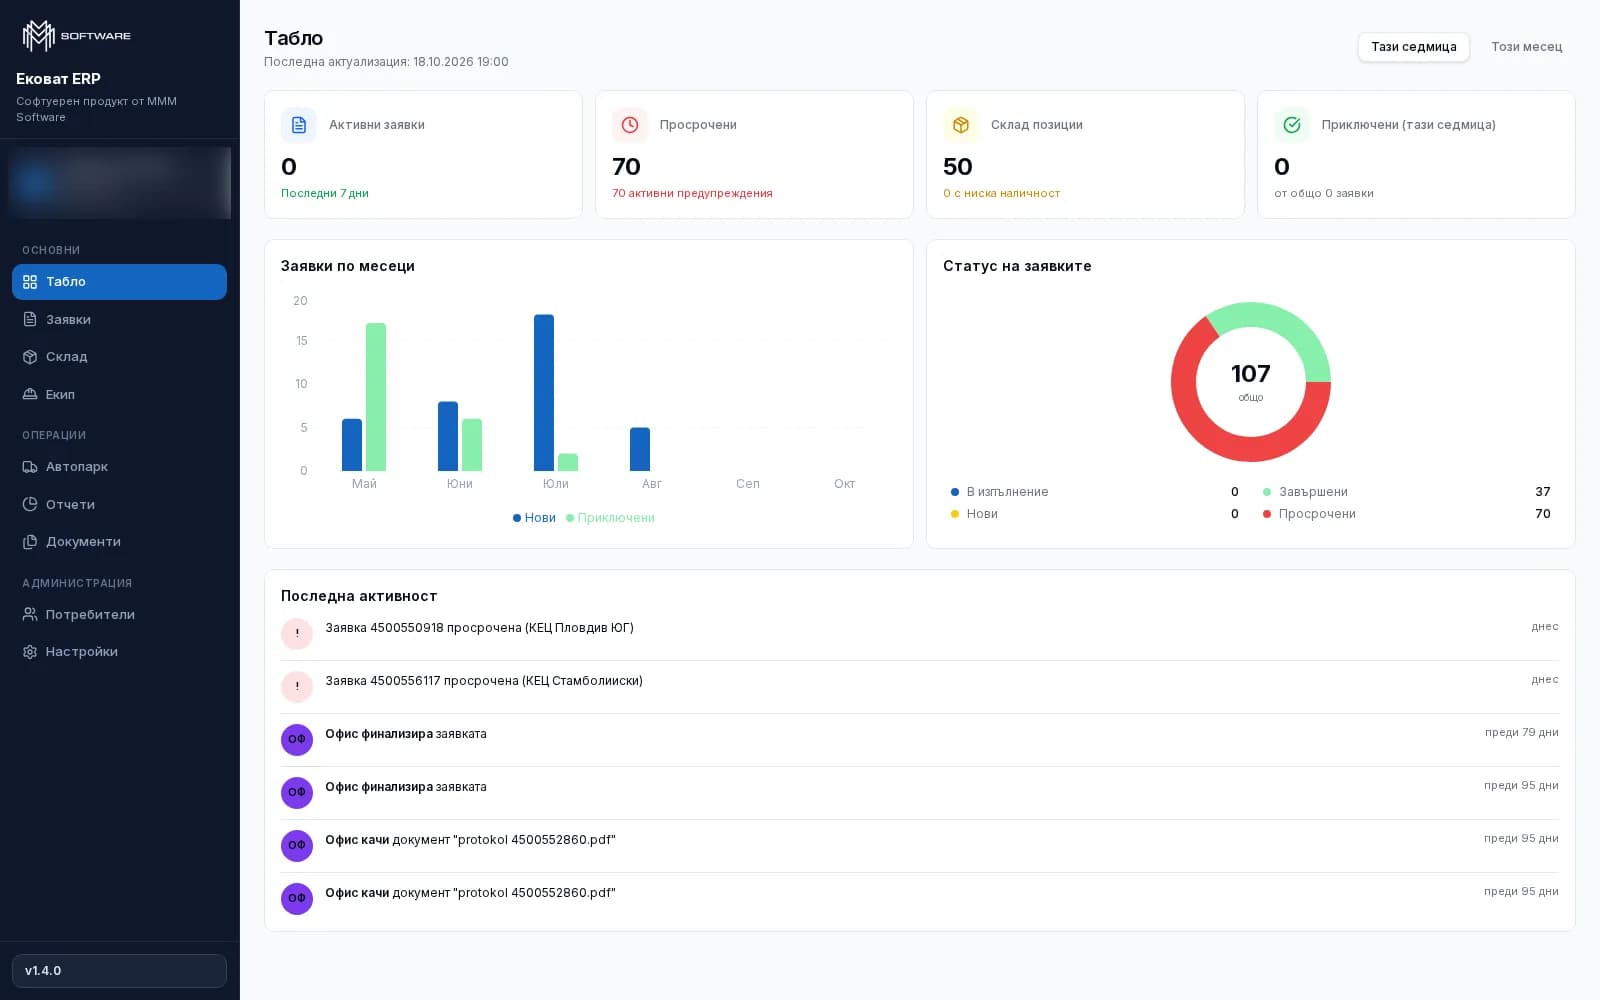
Task: Go to Отчети section
Action: (x=119, y=505)
